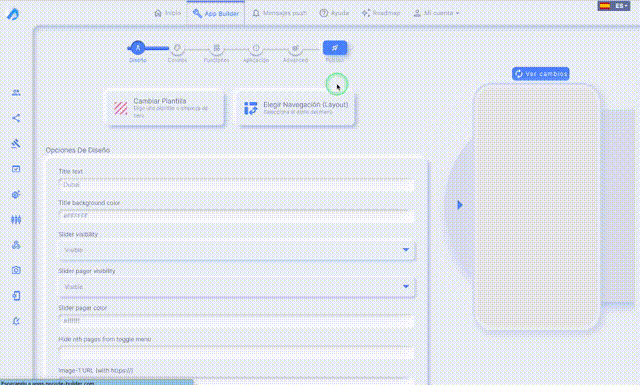Open the Slider visibility dropdown

(x=237, y=250)
